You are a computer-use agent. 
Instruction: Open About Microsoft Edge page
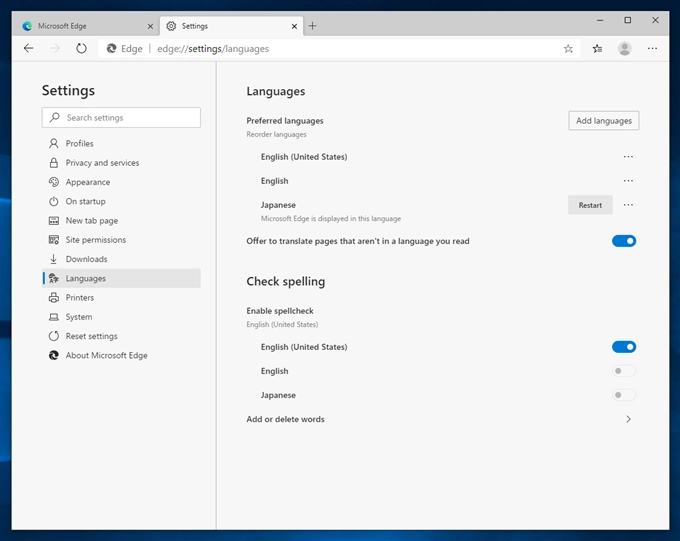coord(121,355)
